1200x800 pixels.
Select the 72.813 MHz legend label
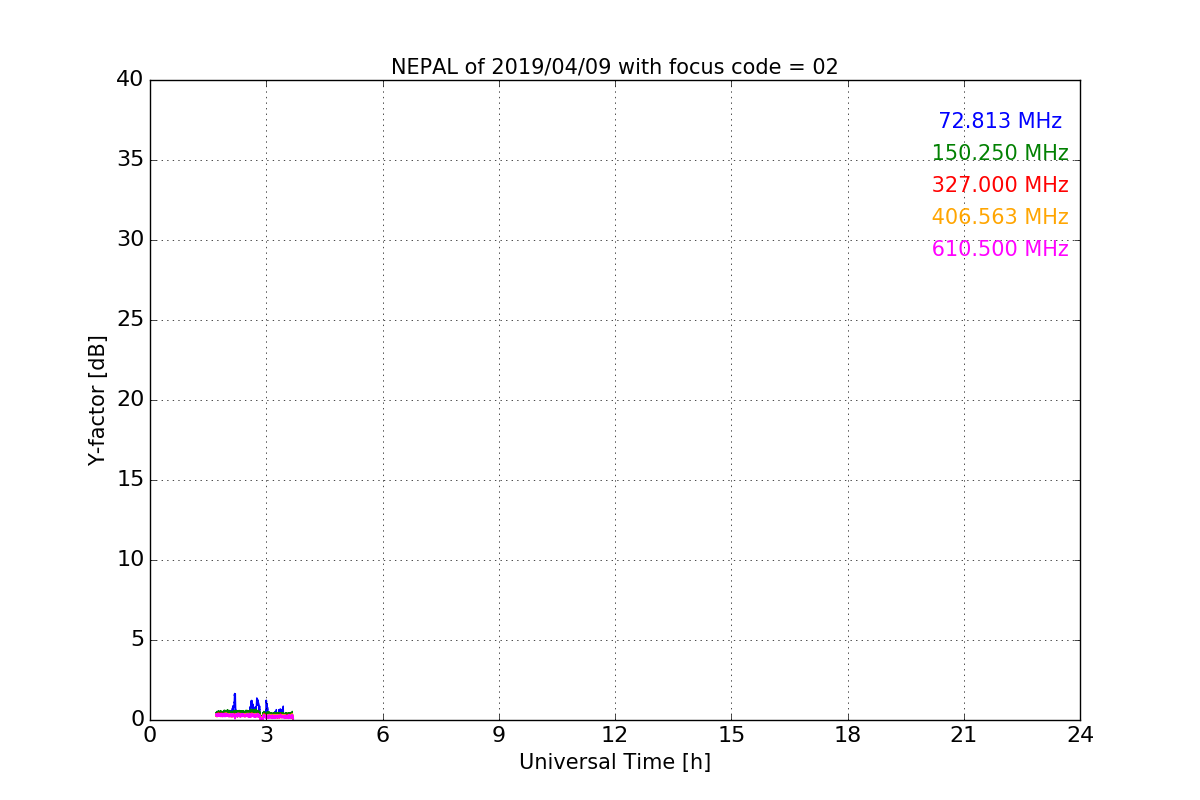[1000, 121]
